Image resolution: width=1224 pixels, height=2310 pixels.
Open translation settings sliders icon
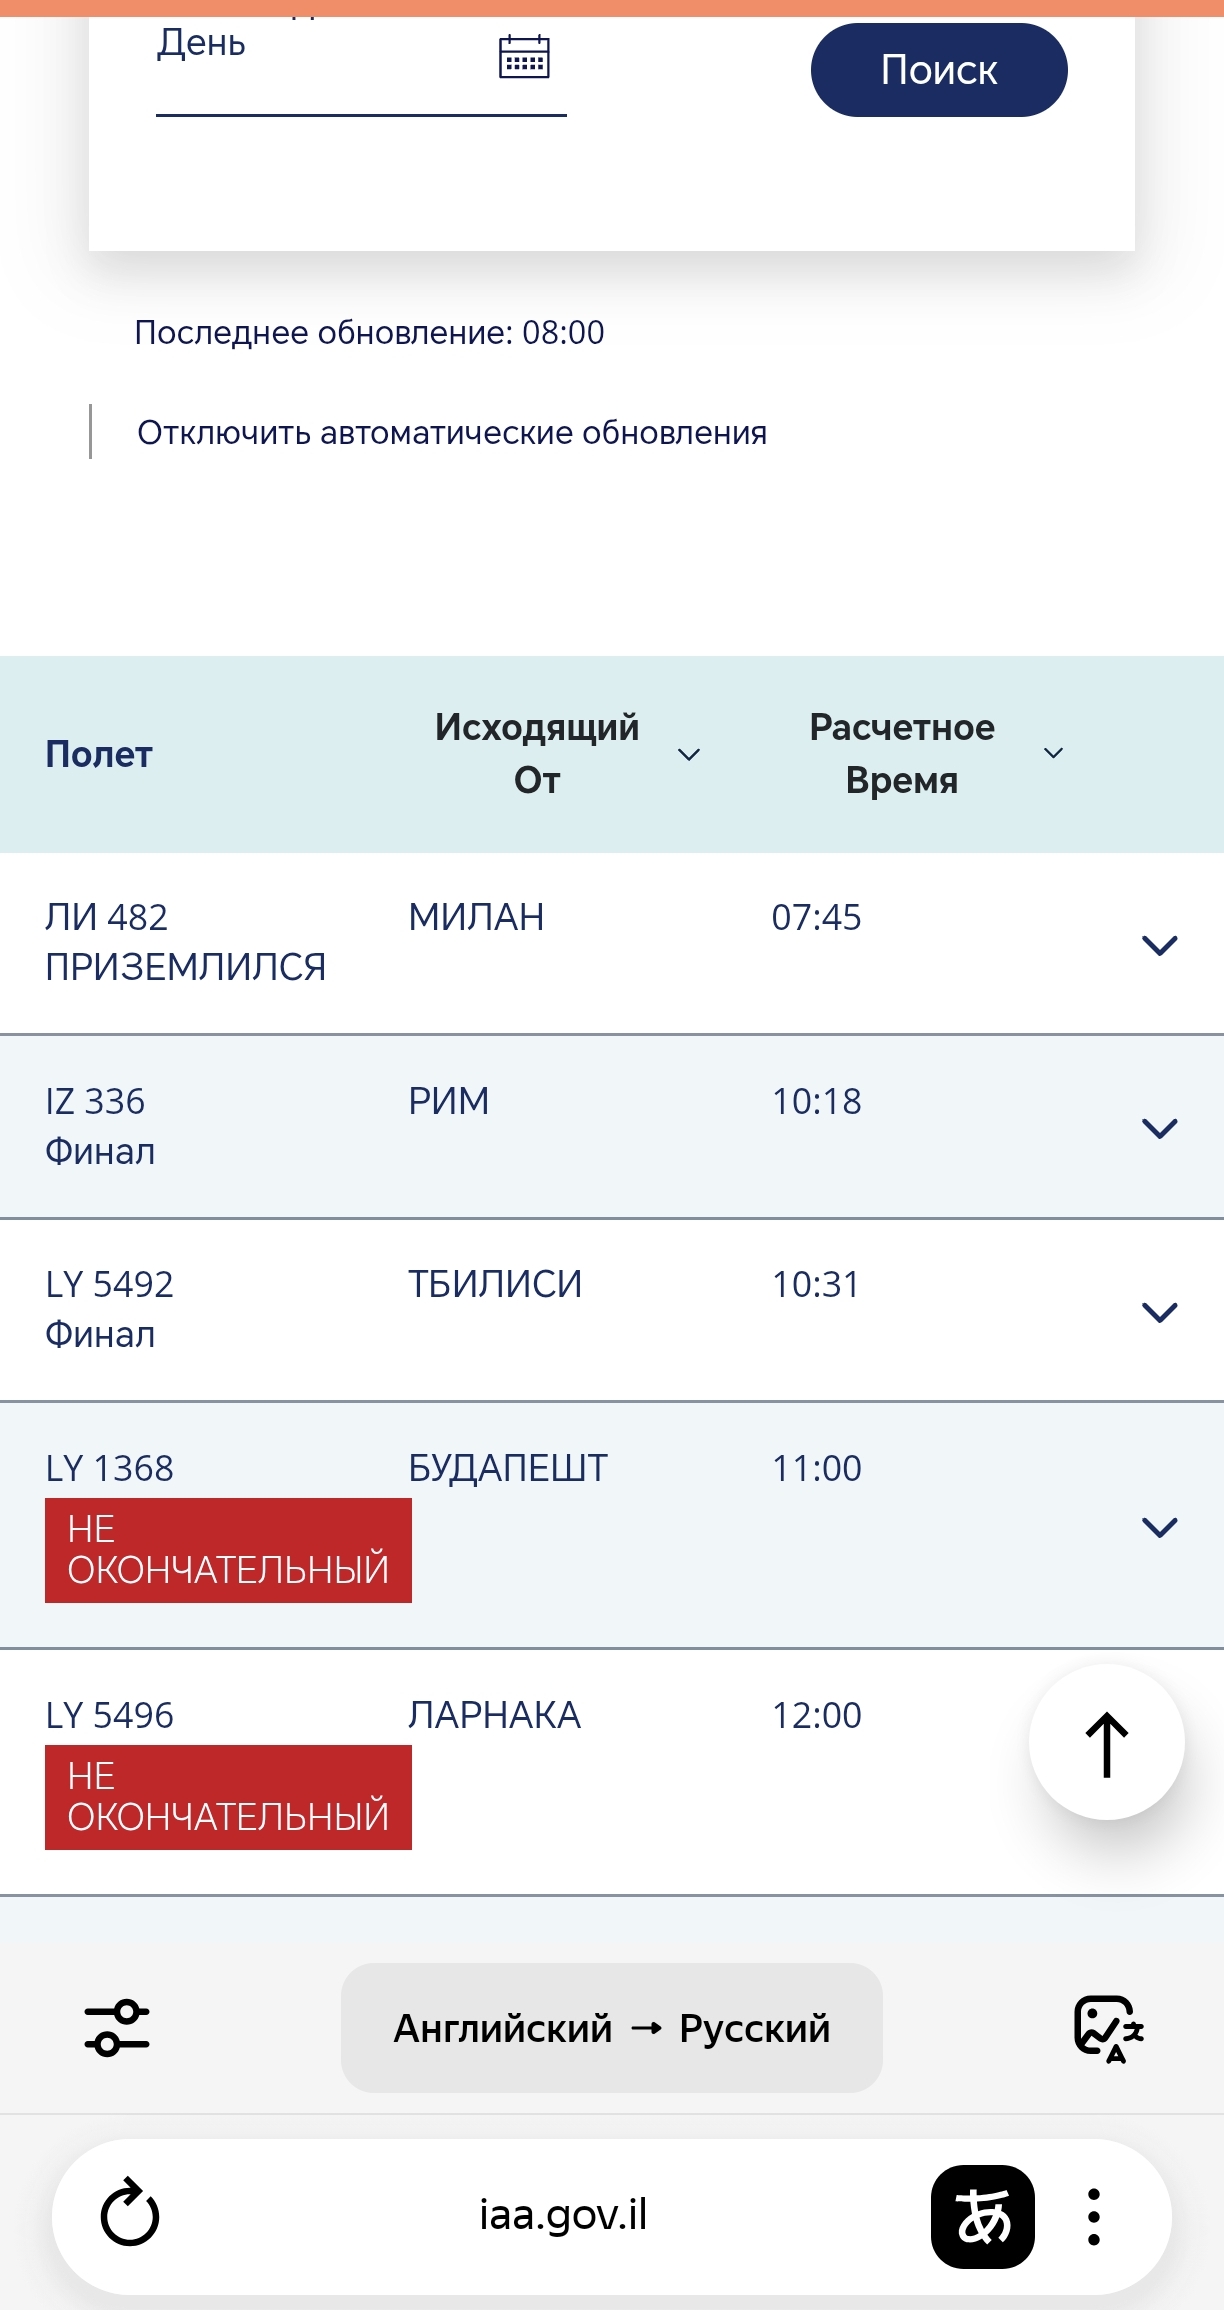[117, 2028]
